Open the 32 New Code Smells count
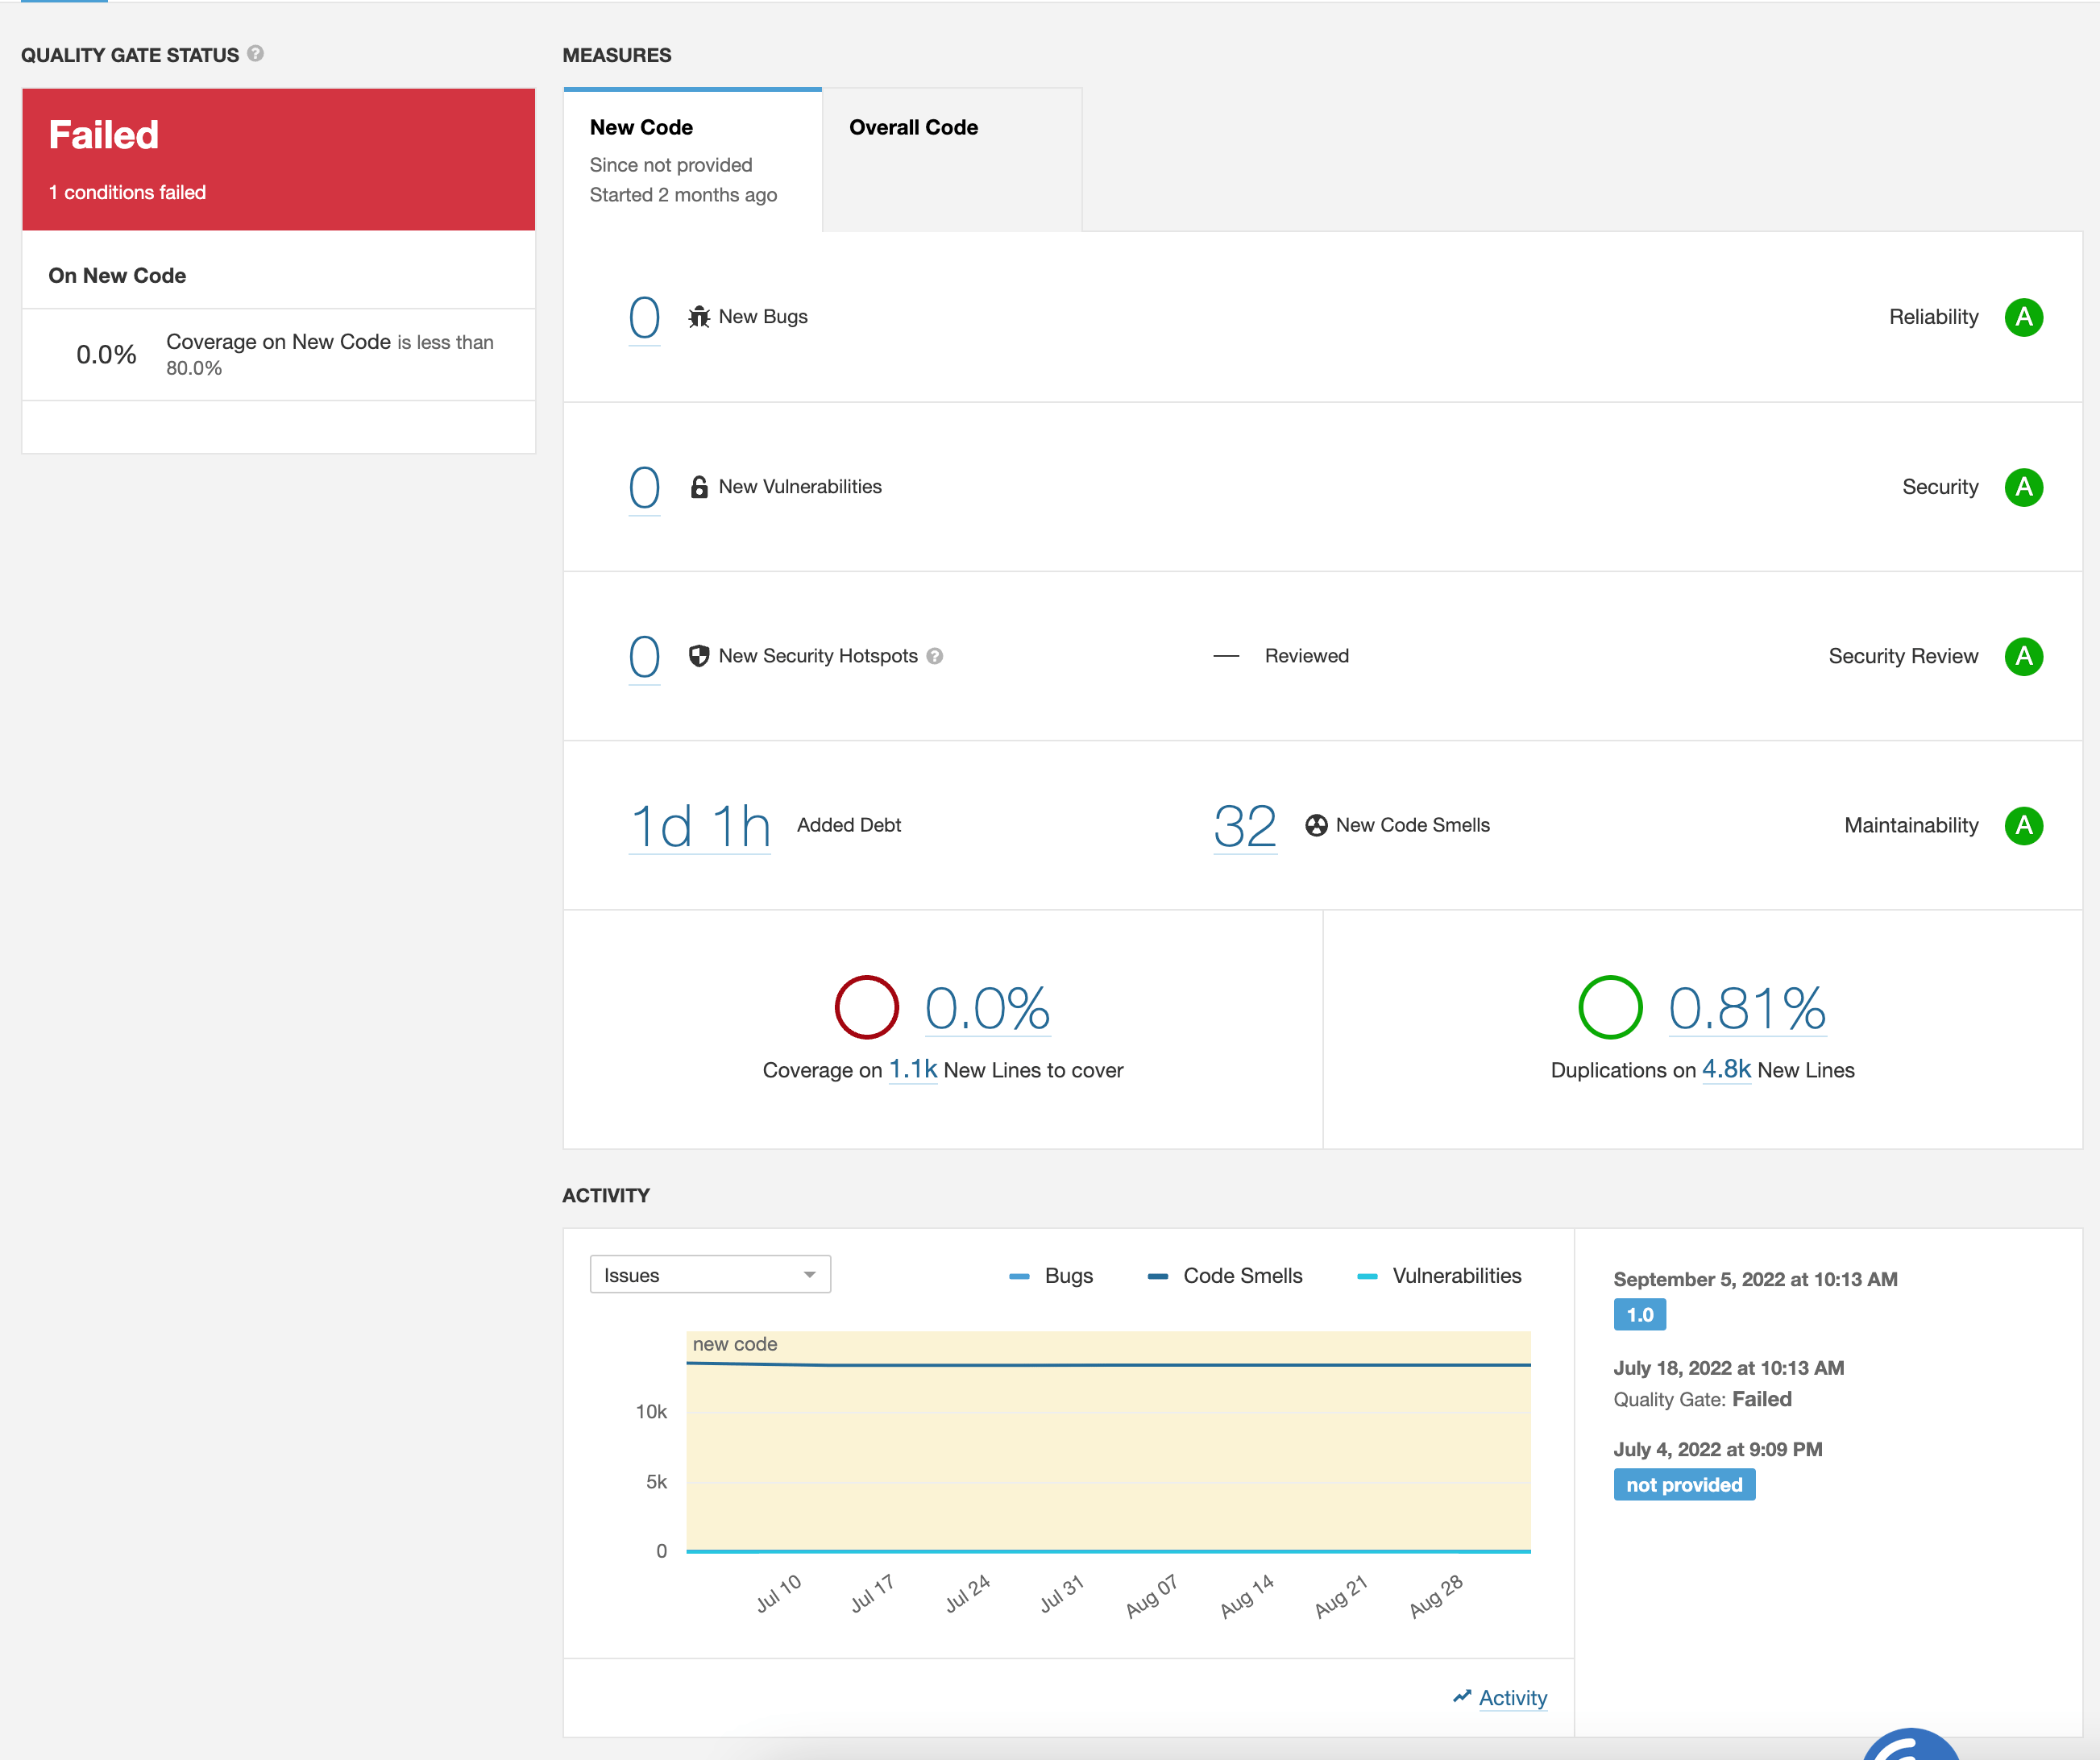This screenshot has height=1760, width=2100. 1244,826
